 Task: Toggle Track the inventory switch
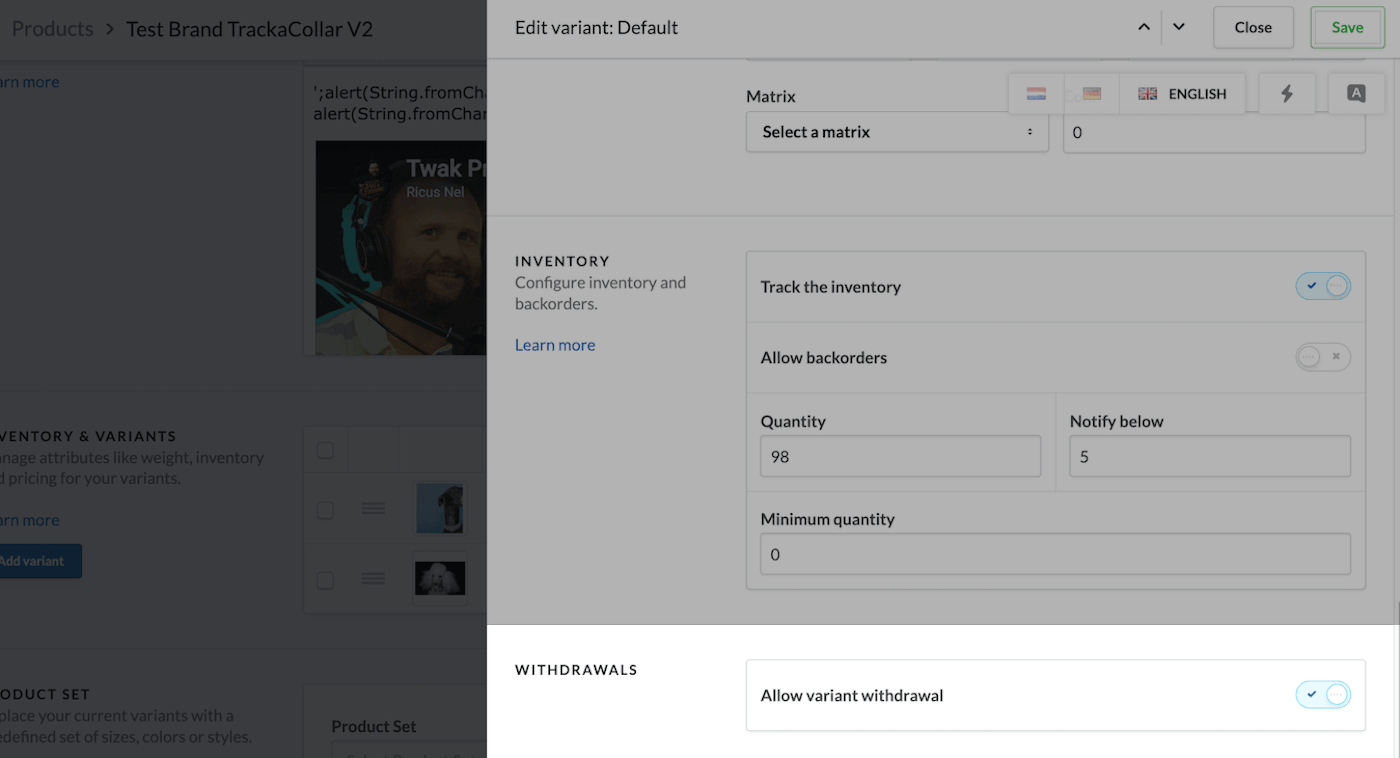pyautogui.click(x=1323, y=287)
